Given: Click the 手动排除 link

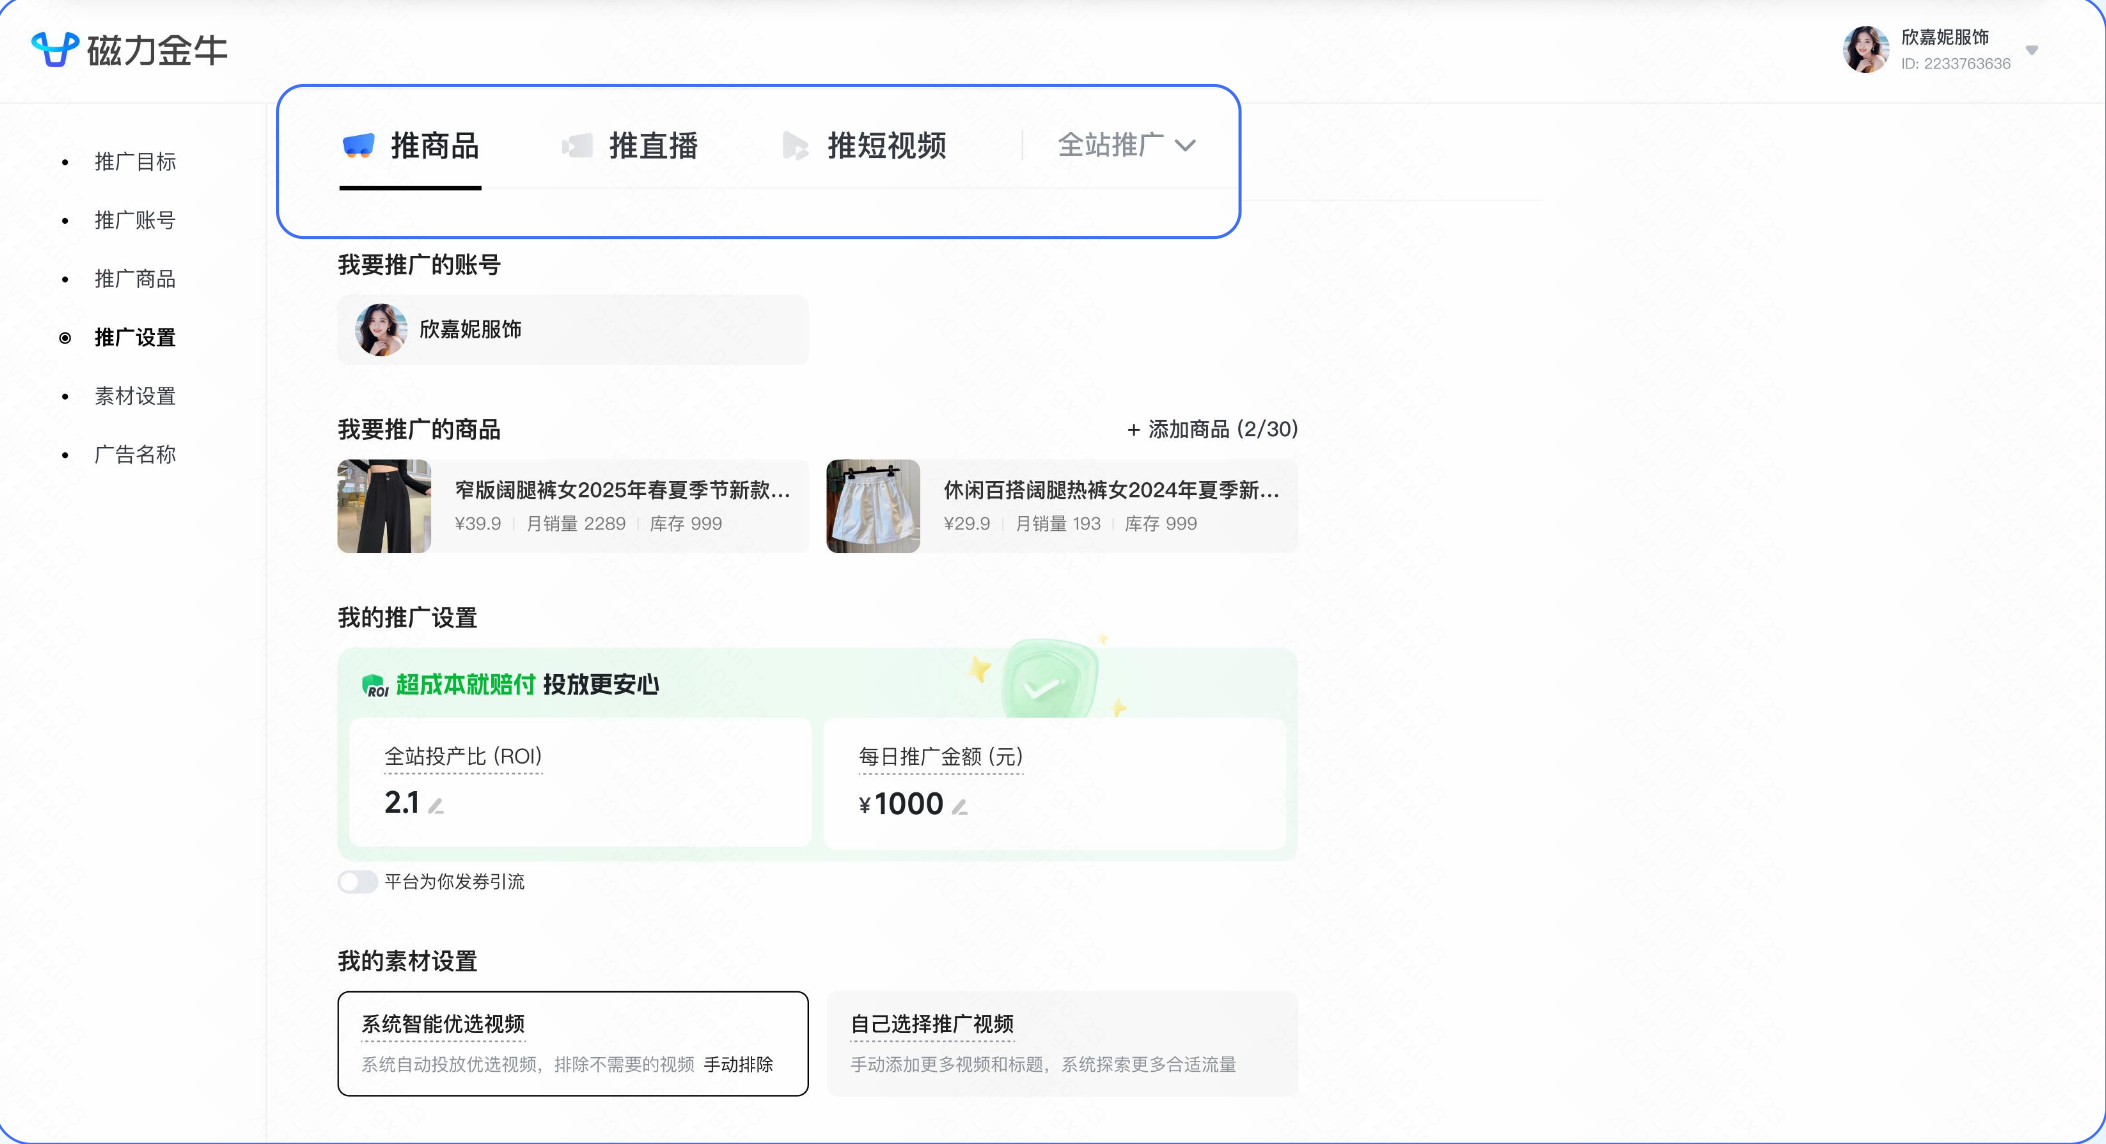Looking at the screenshot, I should pyautogui.click(x=740, y=1065).
